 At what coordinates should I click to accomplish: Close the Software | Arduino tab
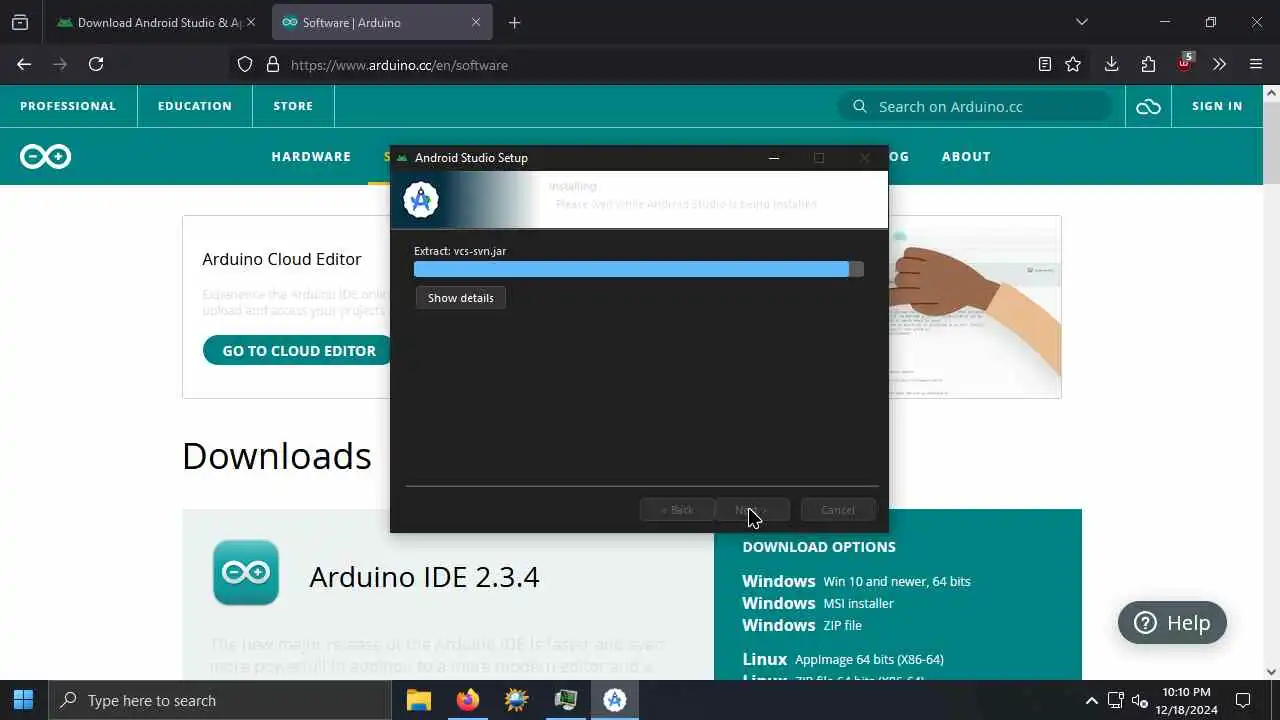[x=476, y=22]
